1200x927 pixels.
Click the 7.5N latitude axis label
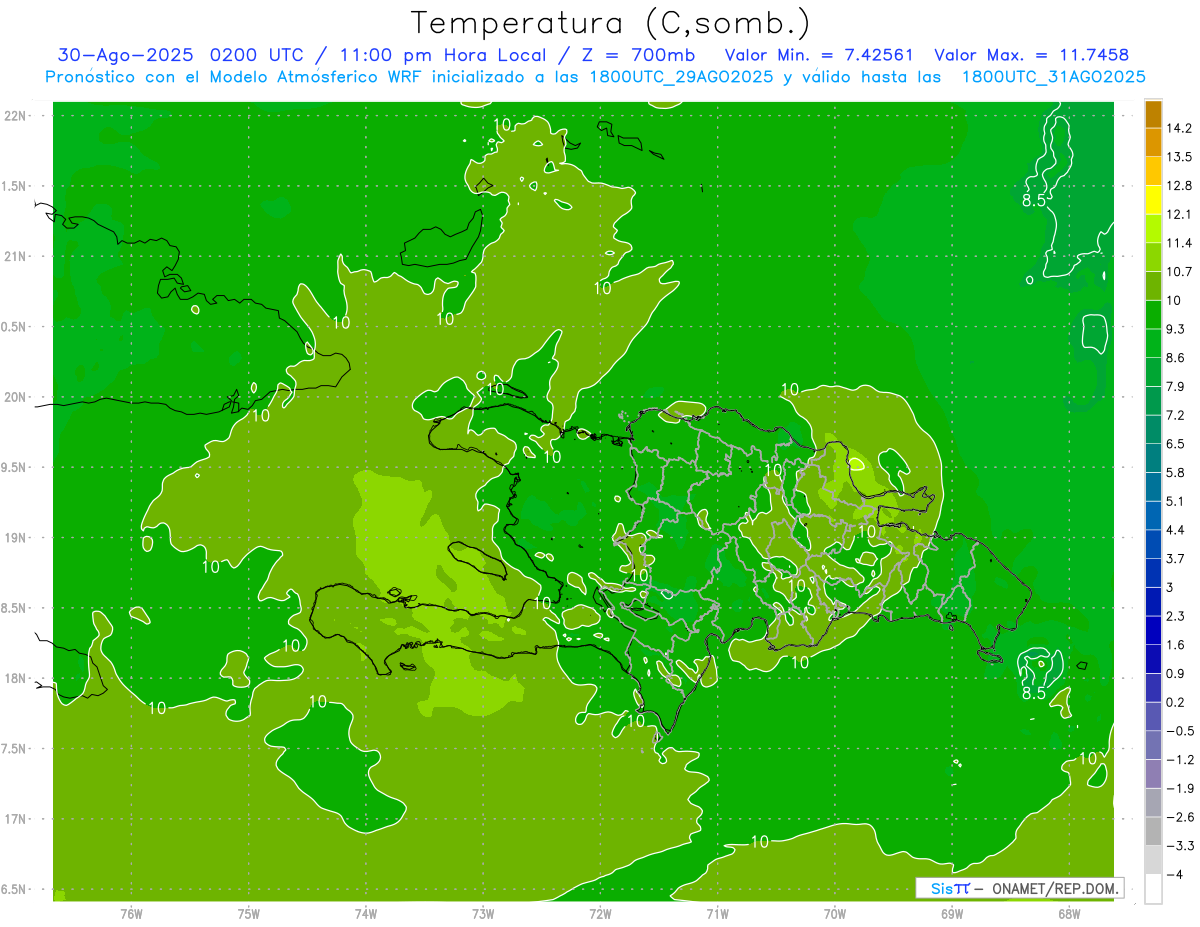point(14,749)
